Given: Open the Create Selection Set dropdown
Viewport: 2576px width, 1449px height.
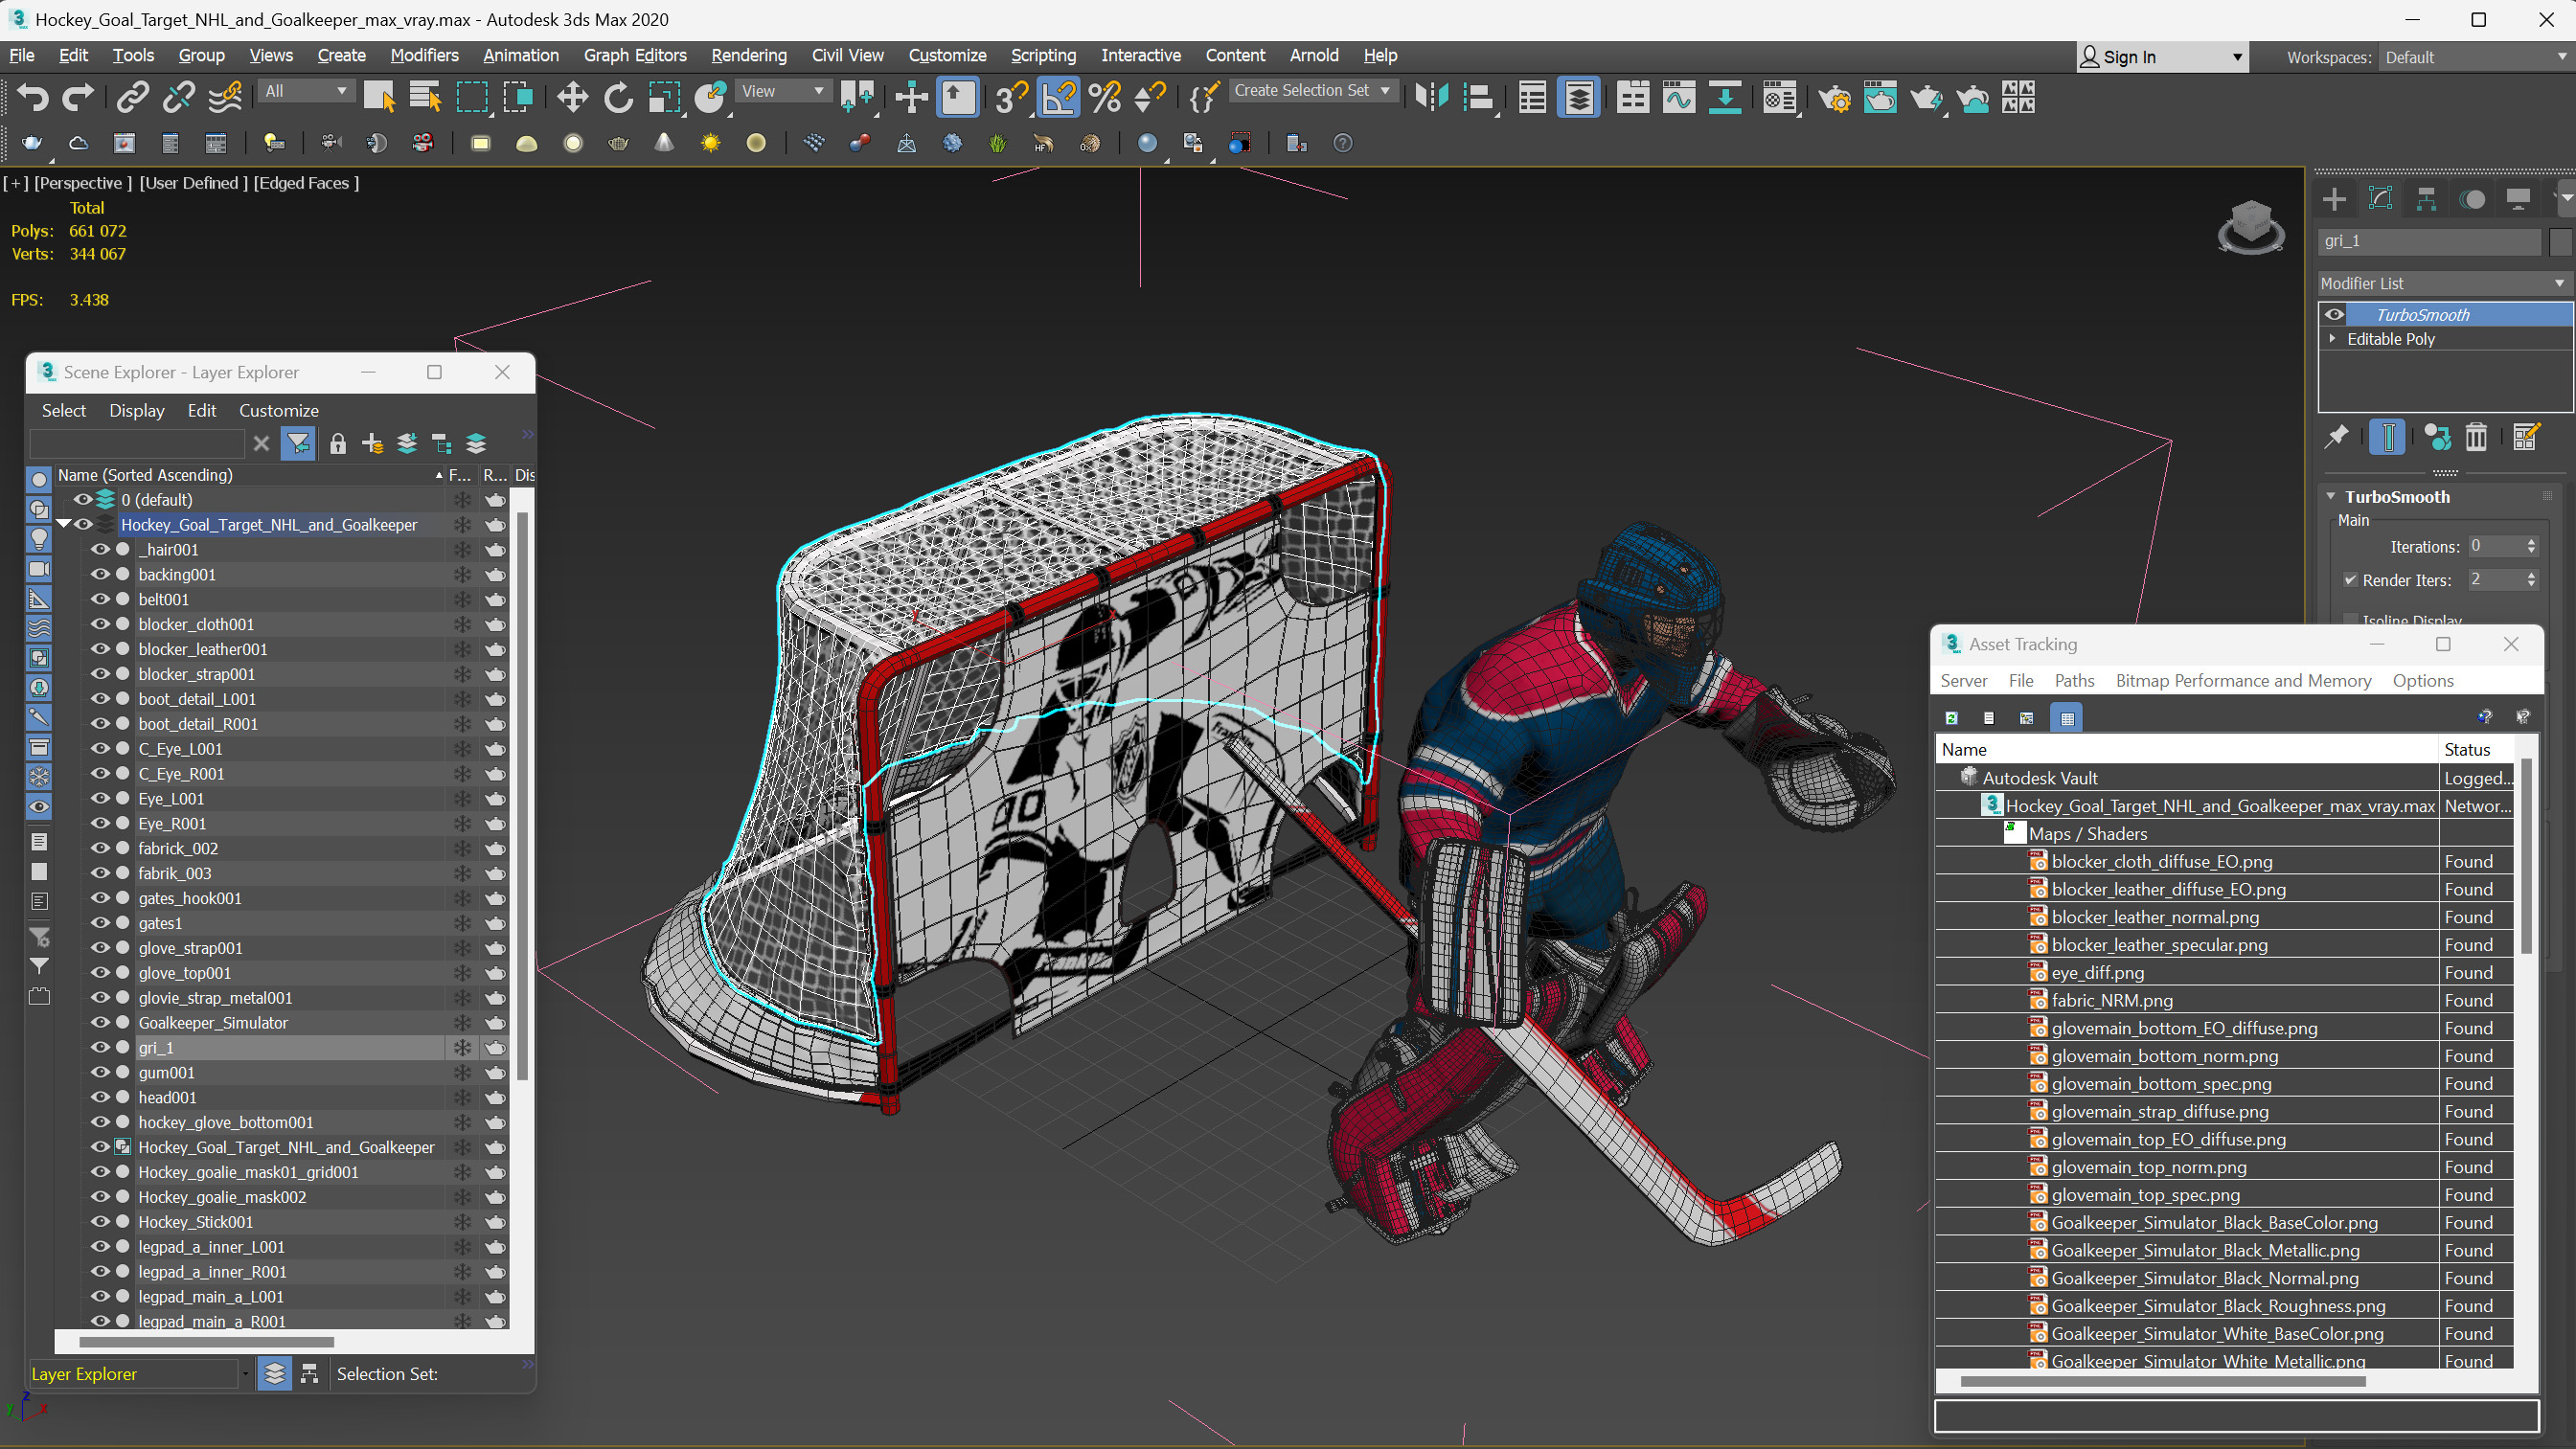Looking at the screenshot, I should 1311,91.
